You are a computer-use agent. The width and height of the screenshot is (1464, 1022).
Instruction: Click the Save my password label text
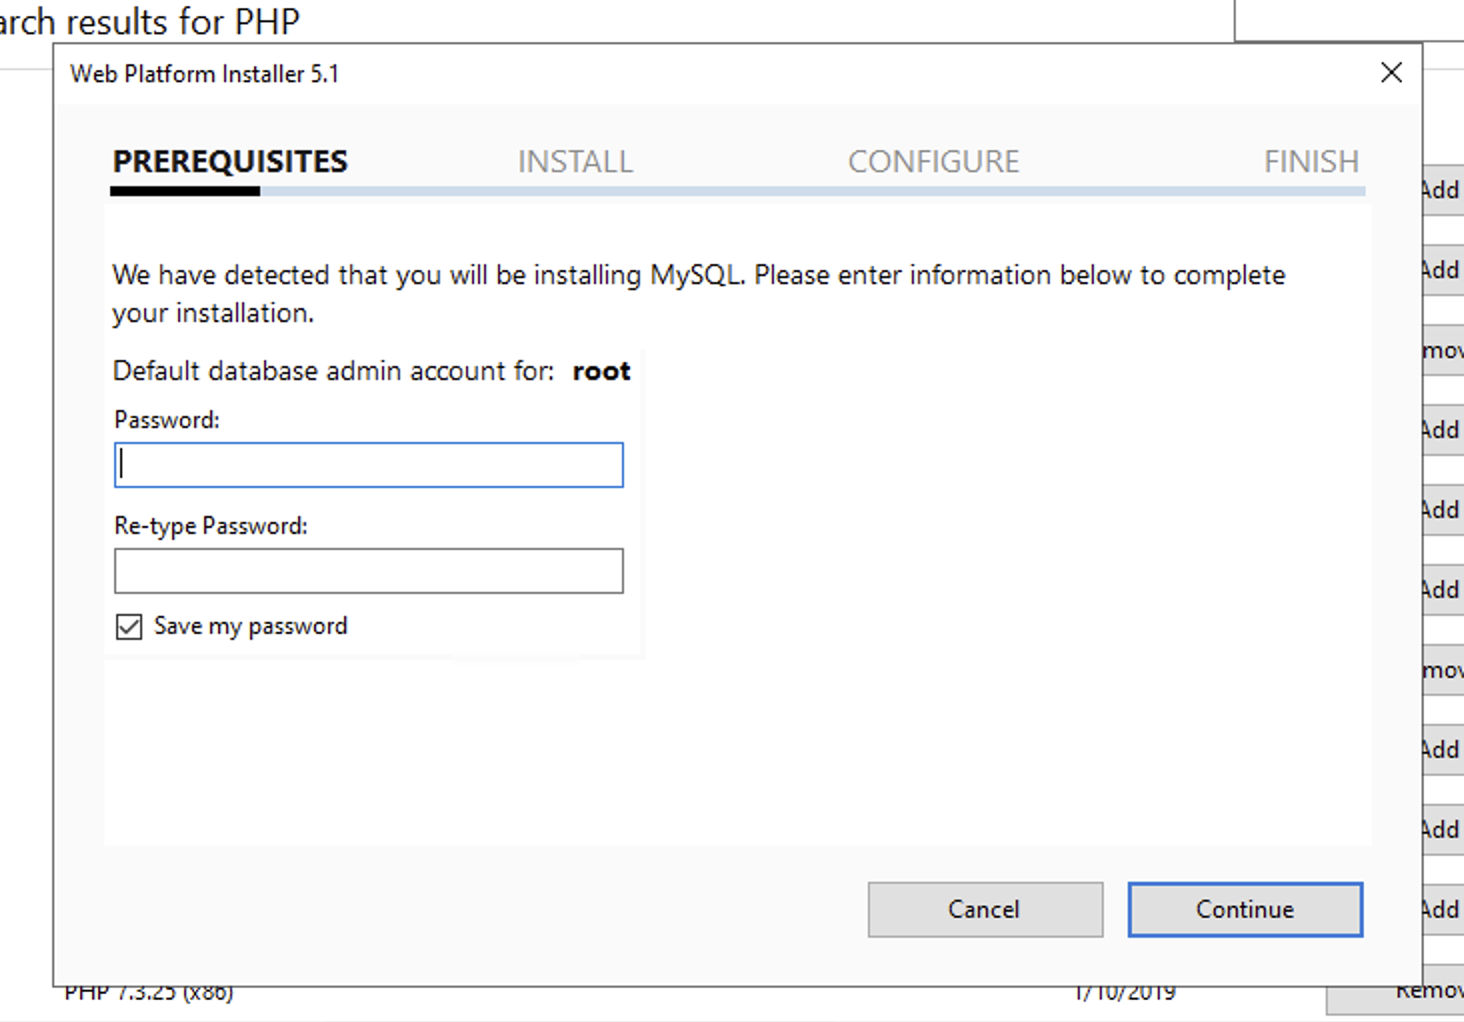(251, 626)
